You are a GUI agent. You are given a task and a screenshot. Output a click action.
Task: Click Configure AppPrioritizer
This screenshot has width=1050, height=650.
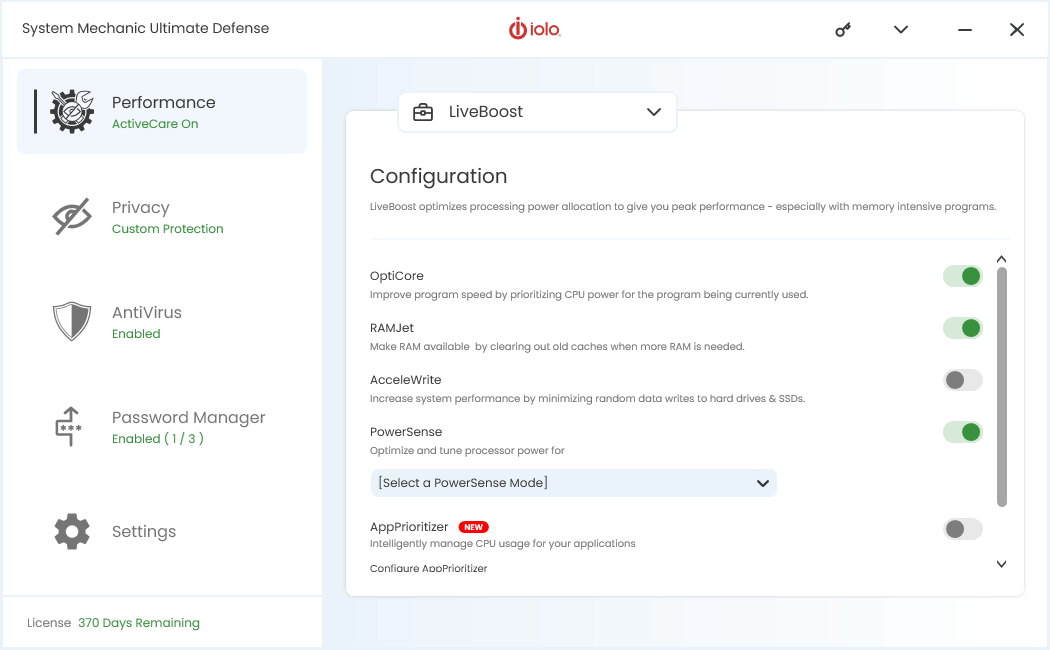[429, 567]
